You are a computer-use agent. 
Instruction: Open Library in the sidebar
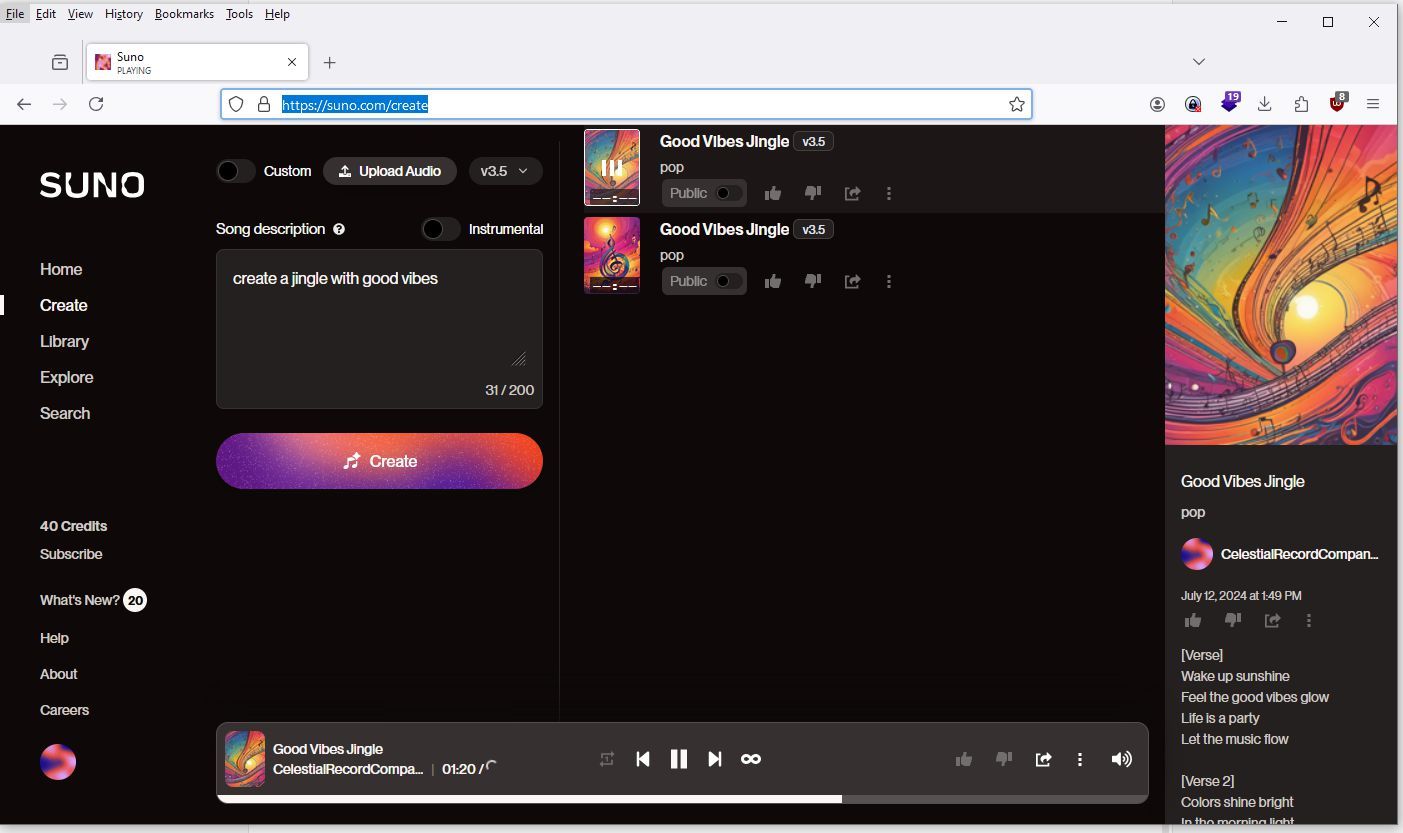point(64,341)
